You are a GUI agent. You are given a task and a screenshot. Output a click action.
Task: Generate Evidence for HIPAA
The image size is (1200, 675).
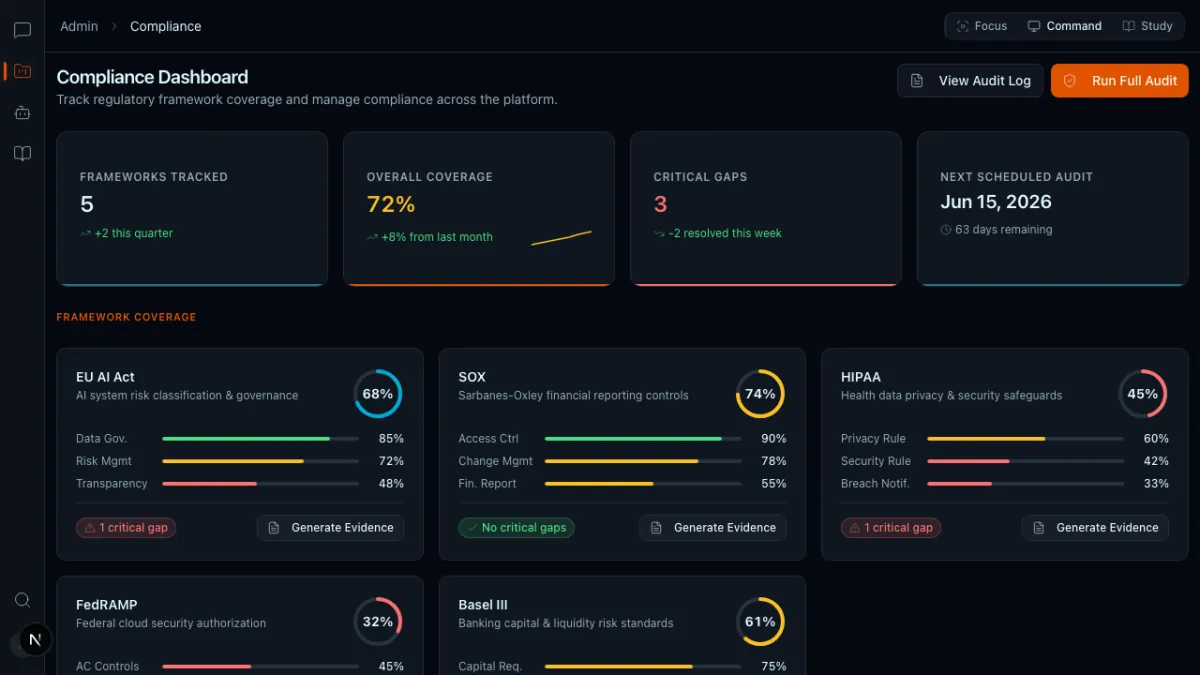(1095, 528)
